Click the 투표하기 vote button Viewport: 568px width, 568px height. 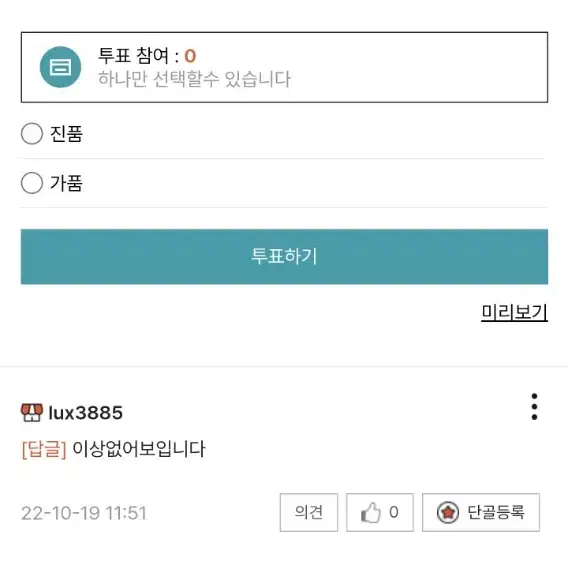[284, 256]
